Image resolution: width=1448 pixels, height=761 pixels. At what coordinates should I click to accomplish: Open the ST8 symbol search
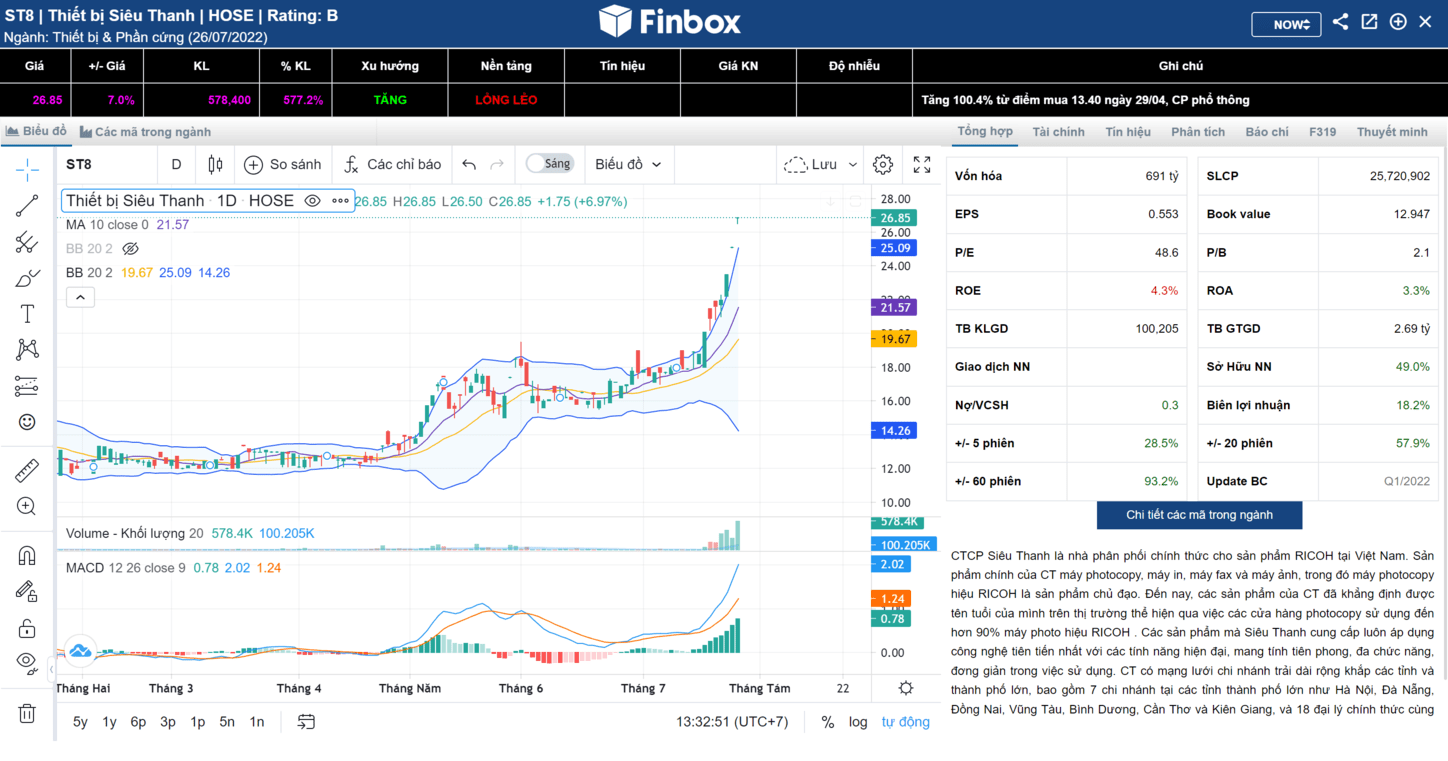(x=79, y=165)
